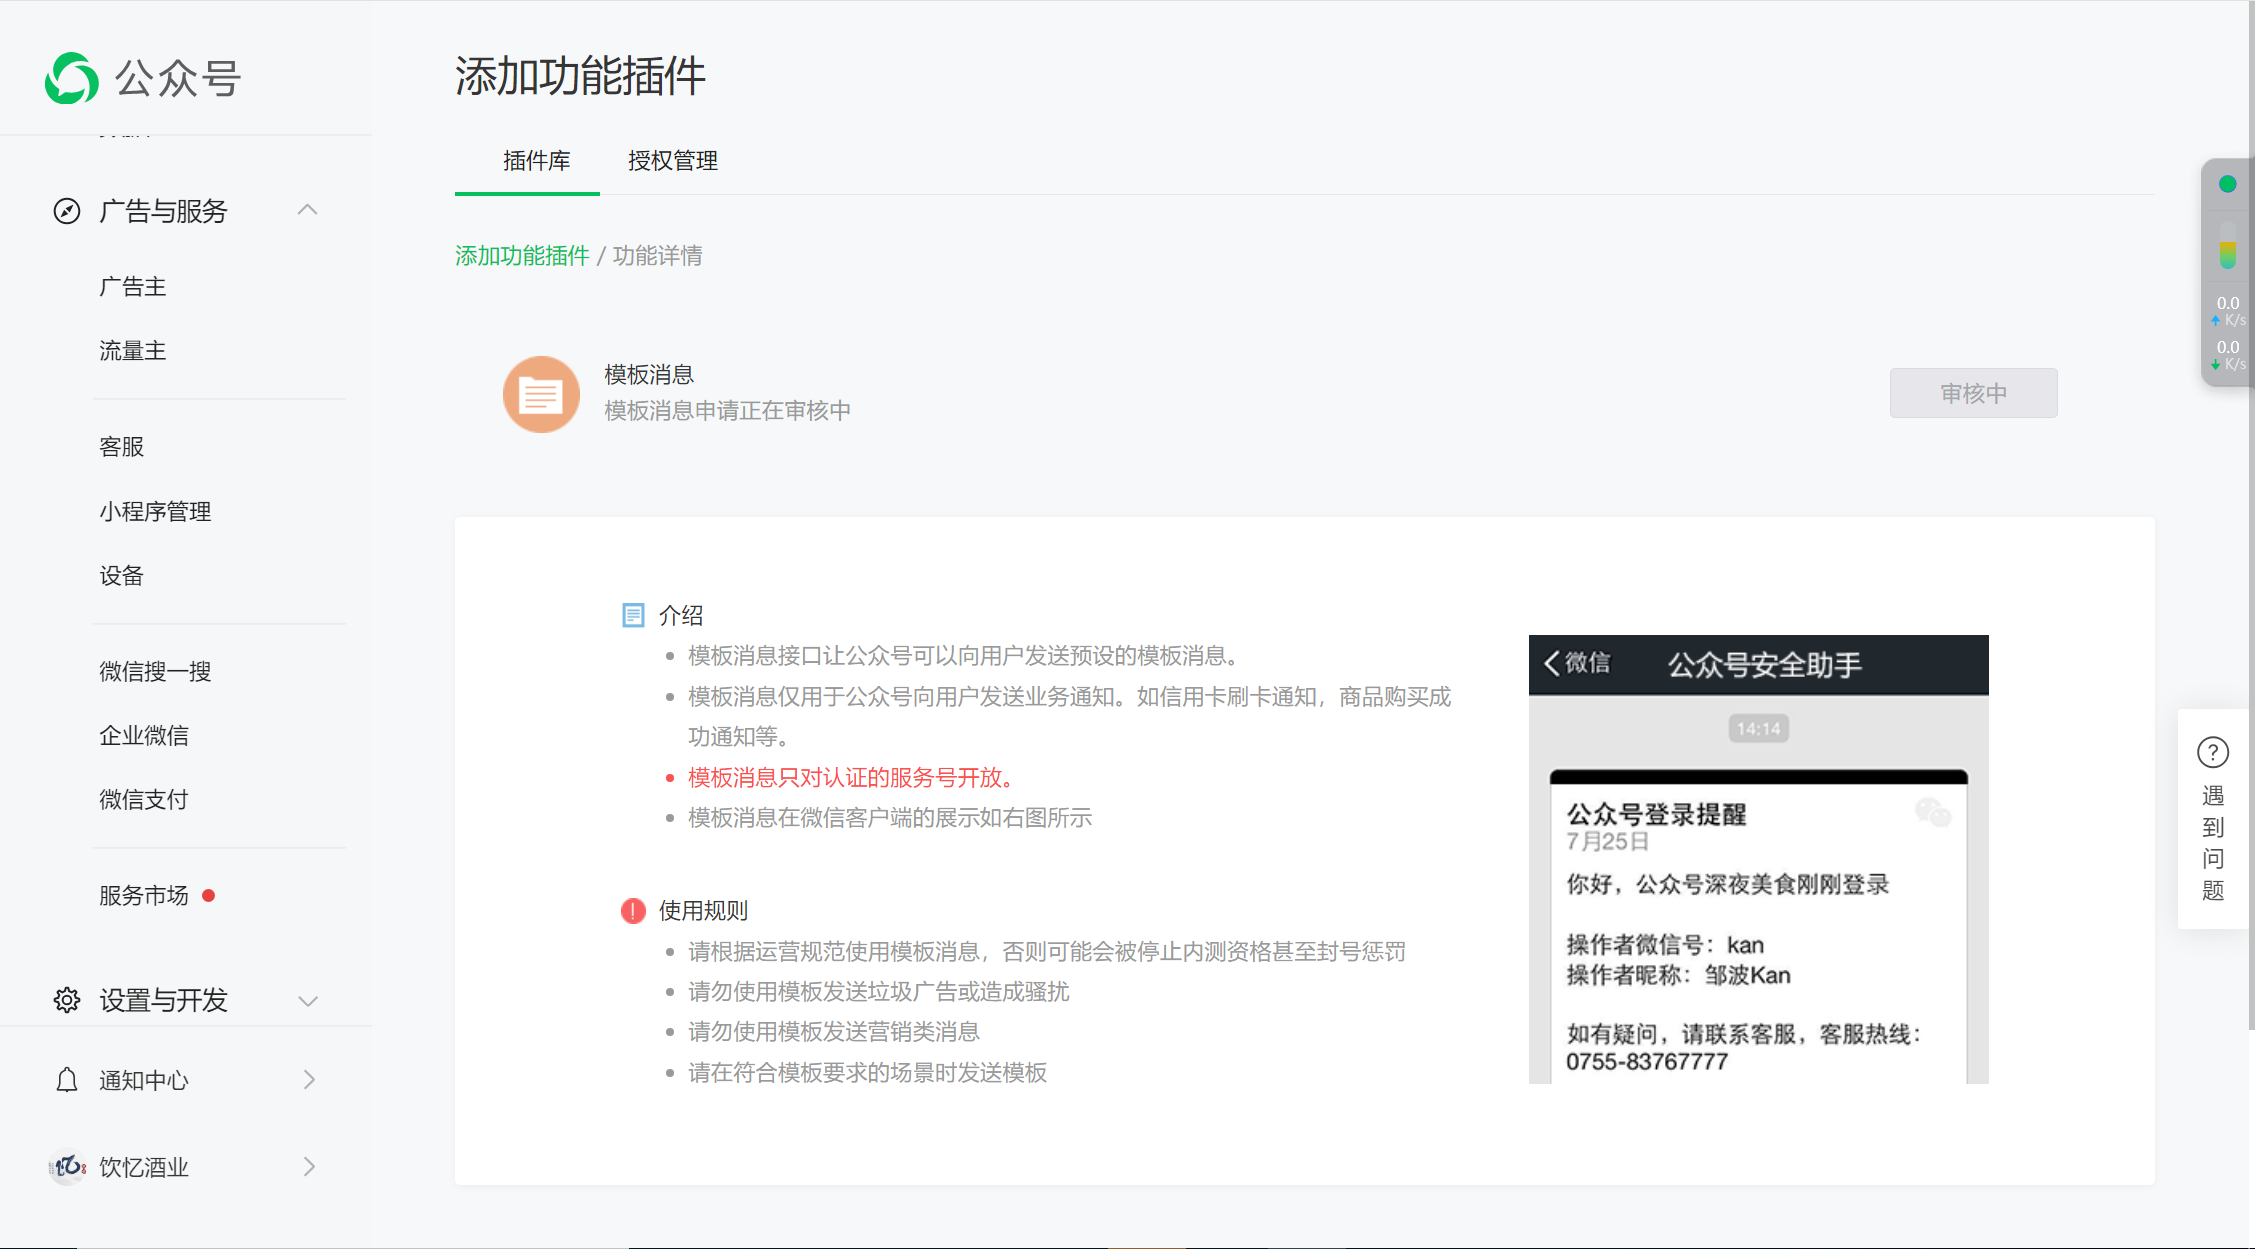Viewport: 2255px width, 1249px height.
Task: Click the question mark help icon
Action: (2212, 752)
